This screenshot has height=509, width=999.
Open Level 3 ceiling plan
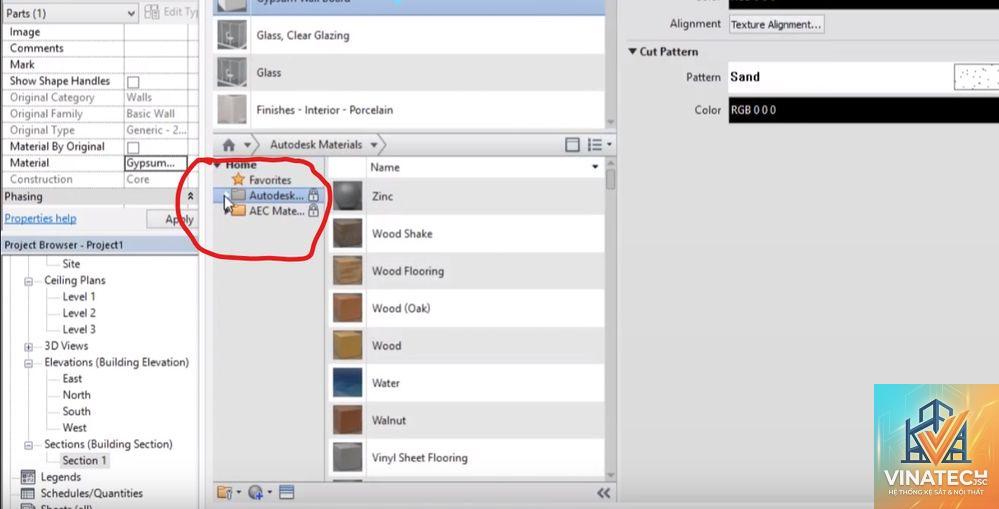click(x=79, y=329)
